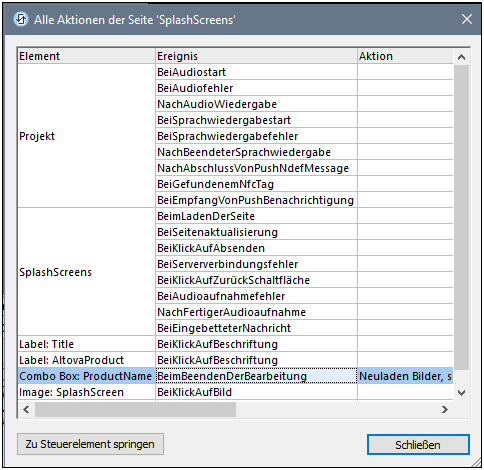This screenshot has width=484, height=470.
Task: Click the Schließen button
Action: point(418,445)
